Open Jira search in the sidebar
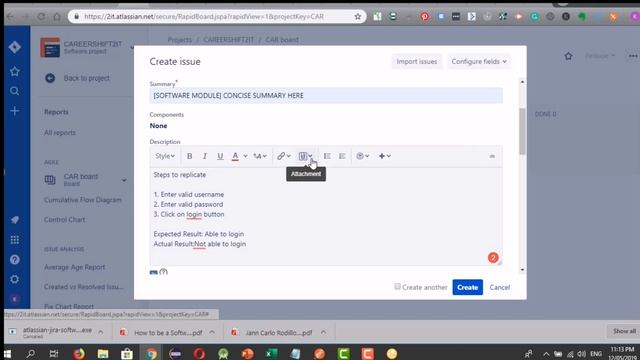 15,91
